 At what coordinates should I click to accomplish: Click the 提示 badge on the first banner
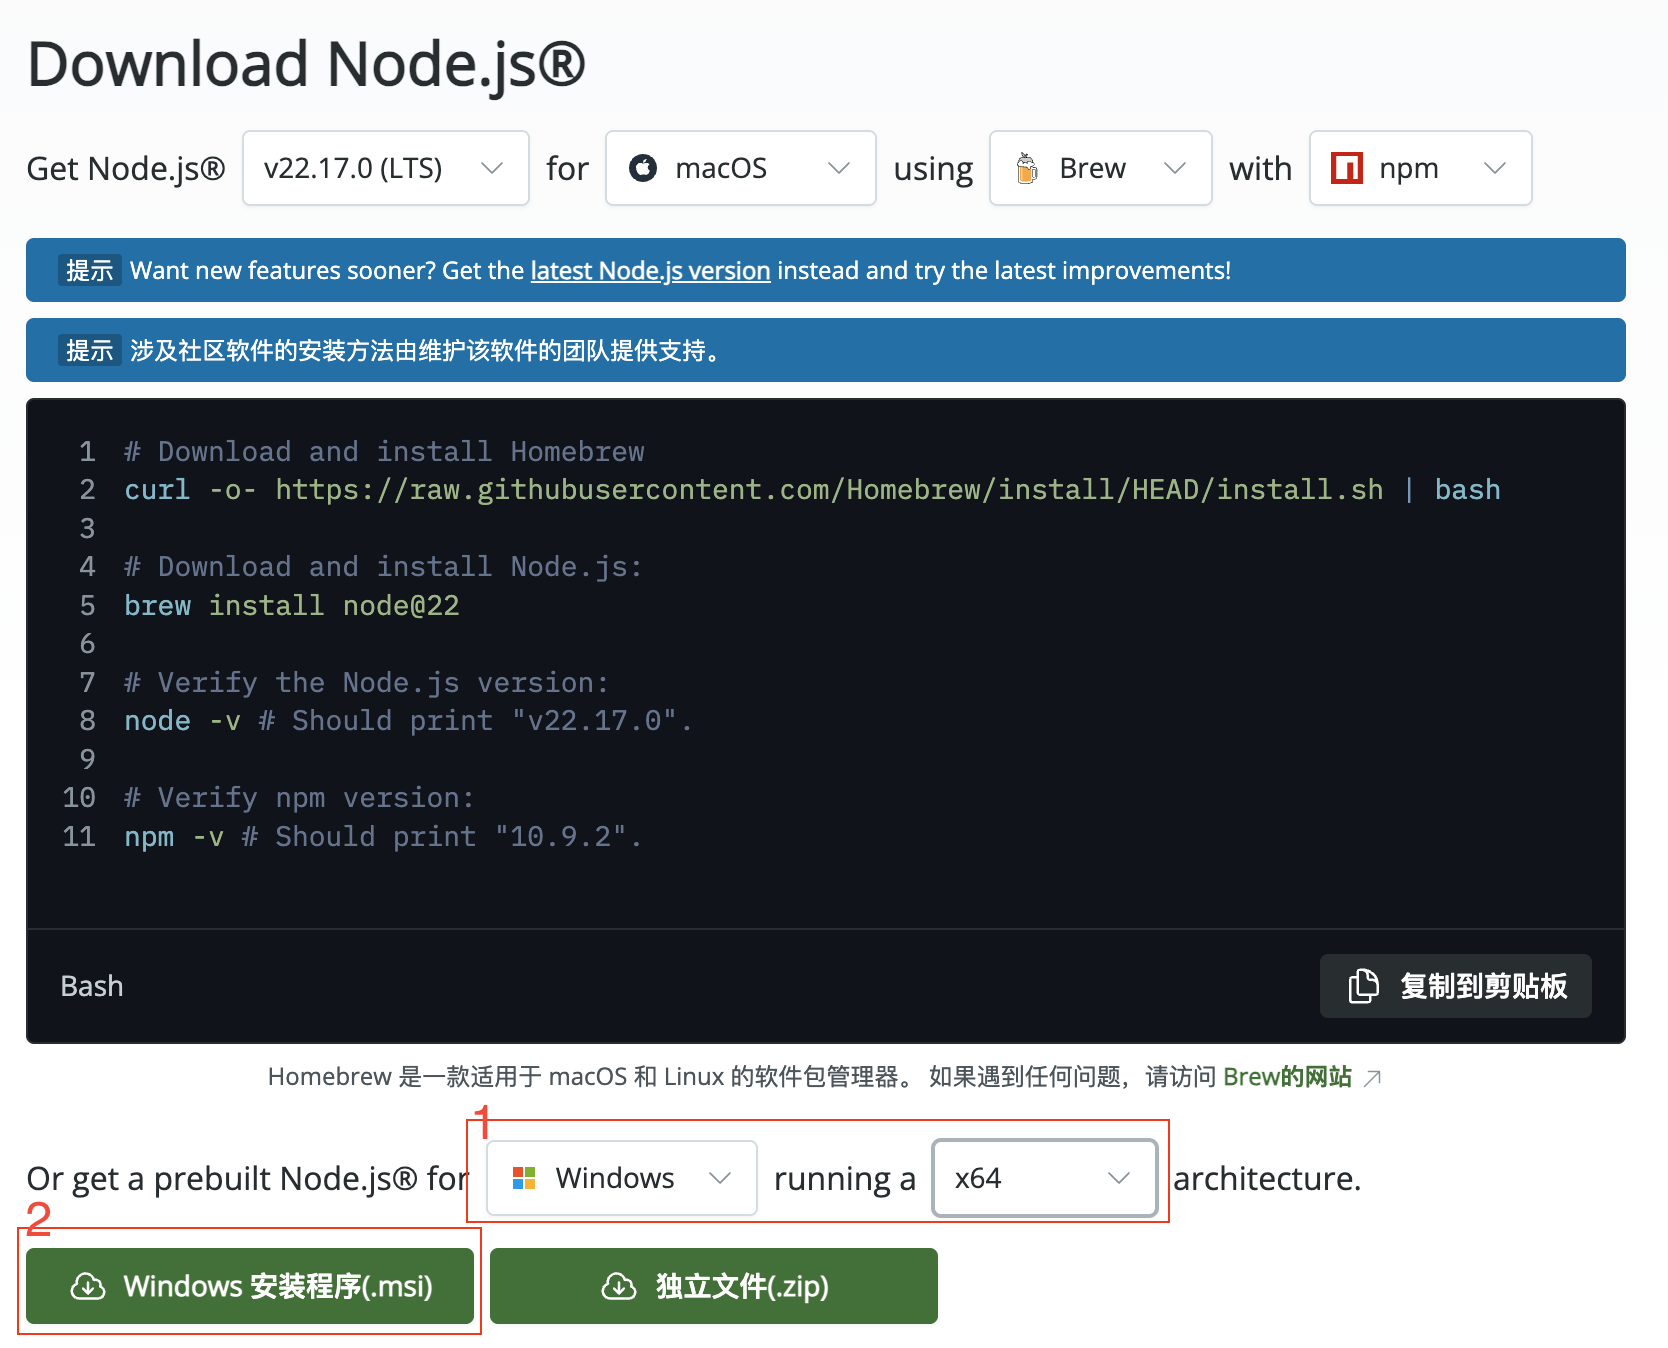89,270
